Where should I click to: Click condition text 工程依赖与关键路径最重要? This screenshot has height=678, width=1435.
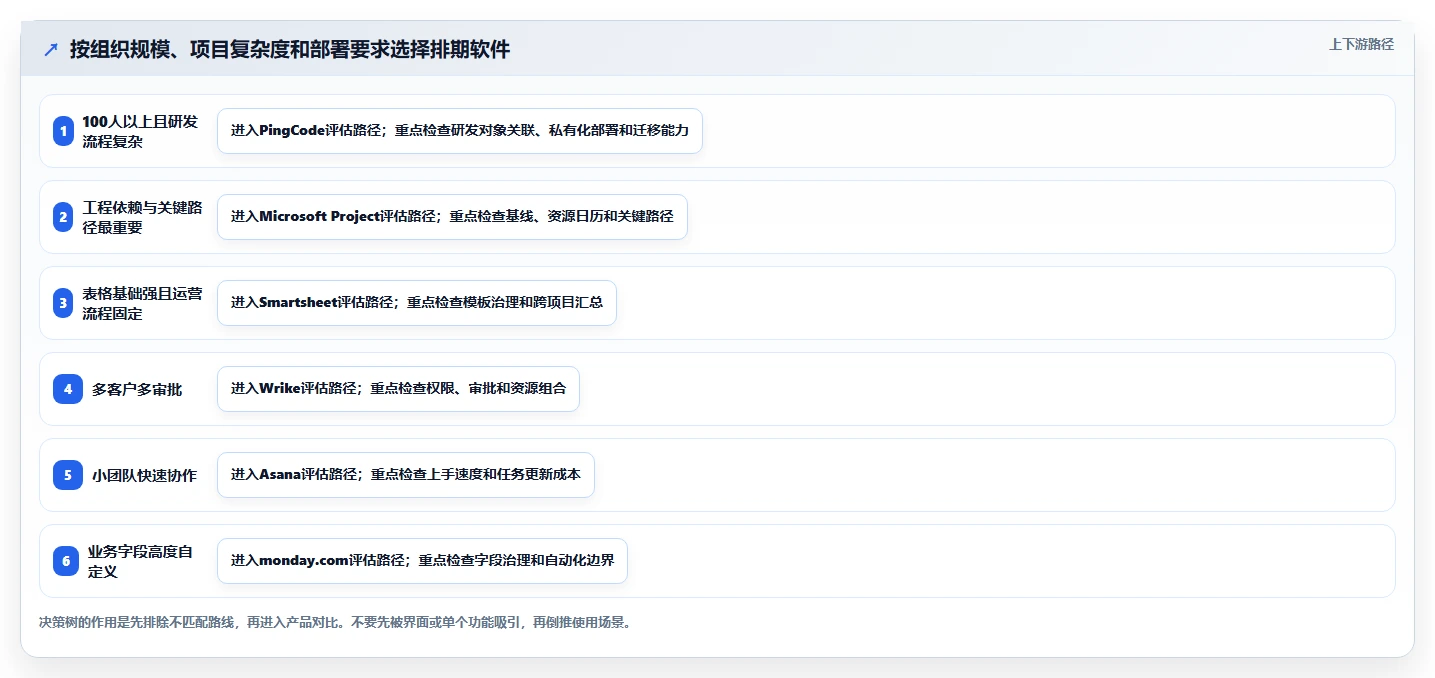[x=142, y=217]
